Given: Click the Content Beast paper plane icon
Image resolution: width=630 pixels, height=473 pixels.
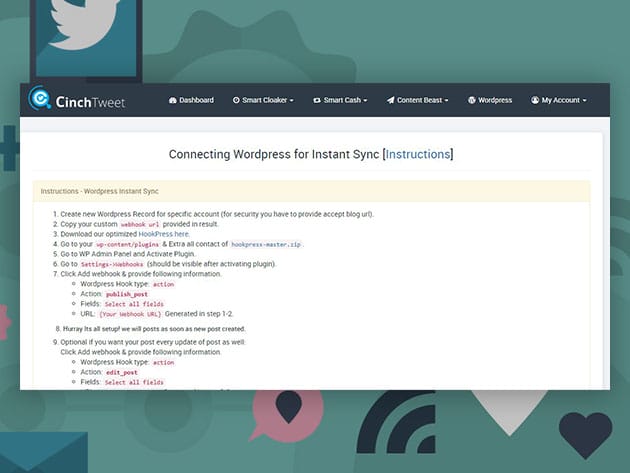Looking at the screenshot, I should 390,101.
